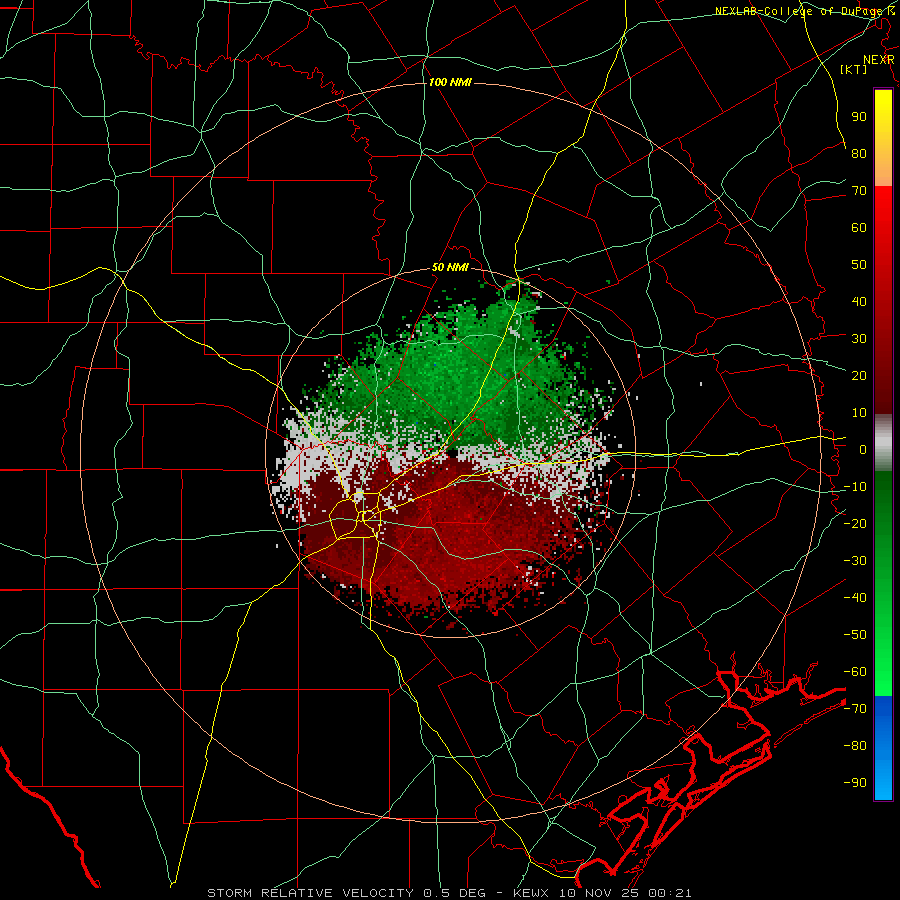Click the gray zero-velocity segment of color bar

coord(883,443)
